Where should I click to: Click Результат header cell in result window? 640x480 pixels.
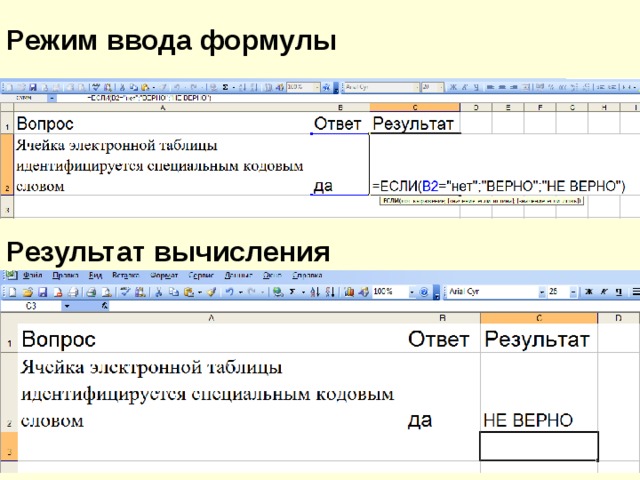coord(539,338)
